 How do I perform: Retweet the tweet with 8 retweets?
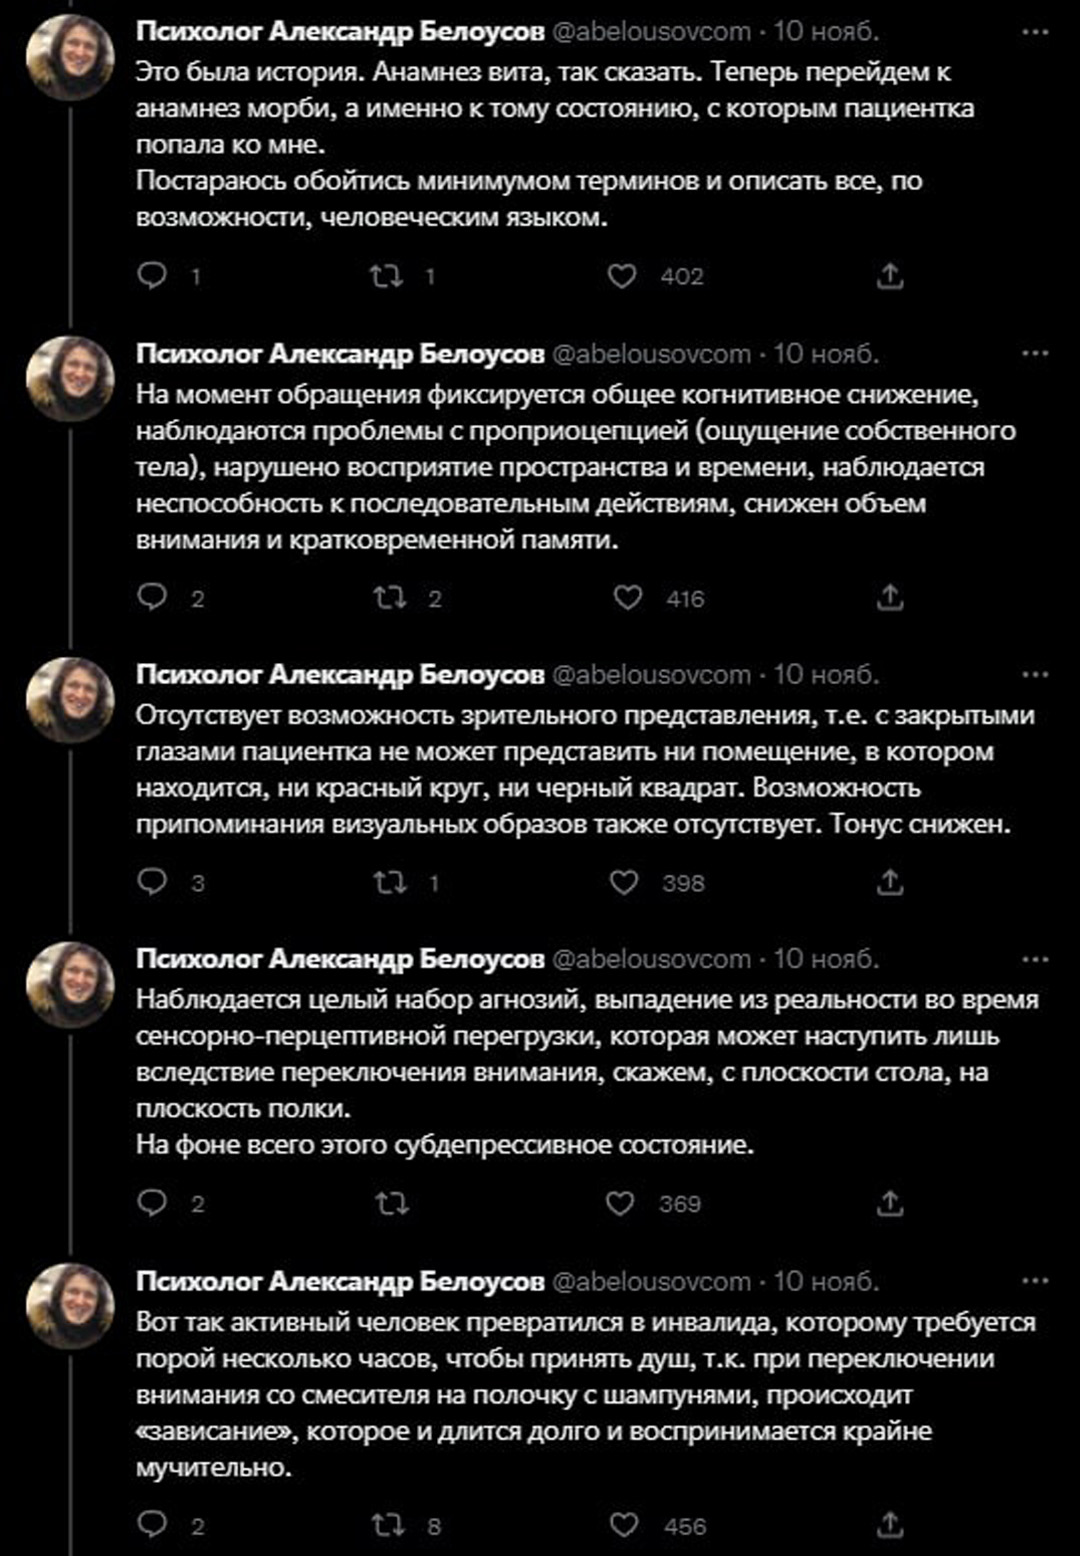(x=389, y=1525)
